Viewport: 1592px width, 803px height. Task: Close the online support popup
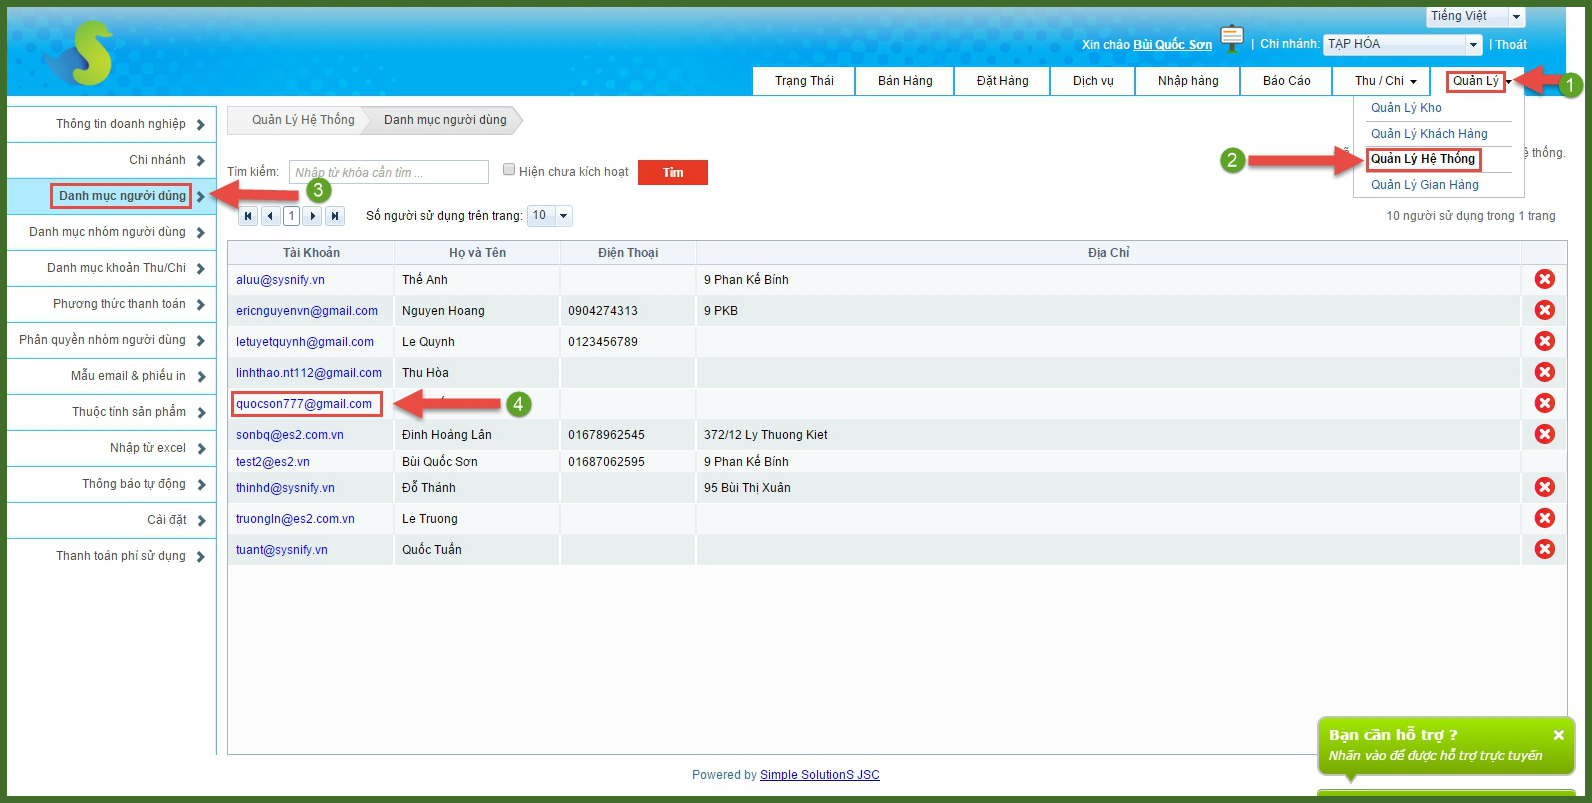pyautogui.click(x=1558, y=735)
